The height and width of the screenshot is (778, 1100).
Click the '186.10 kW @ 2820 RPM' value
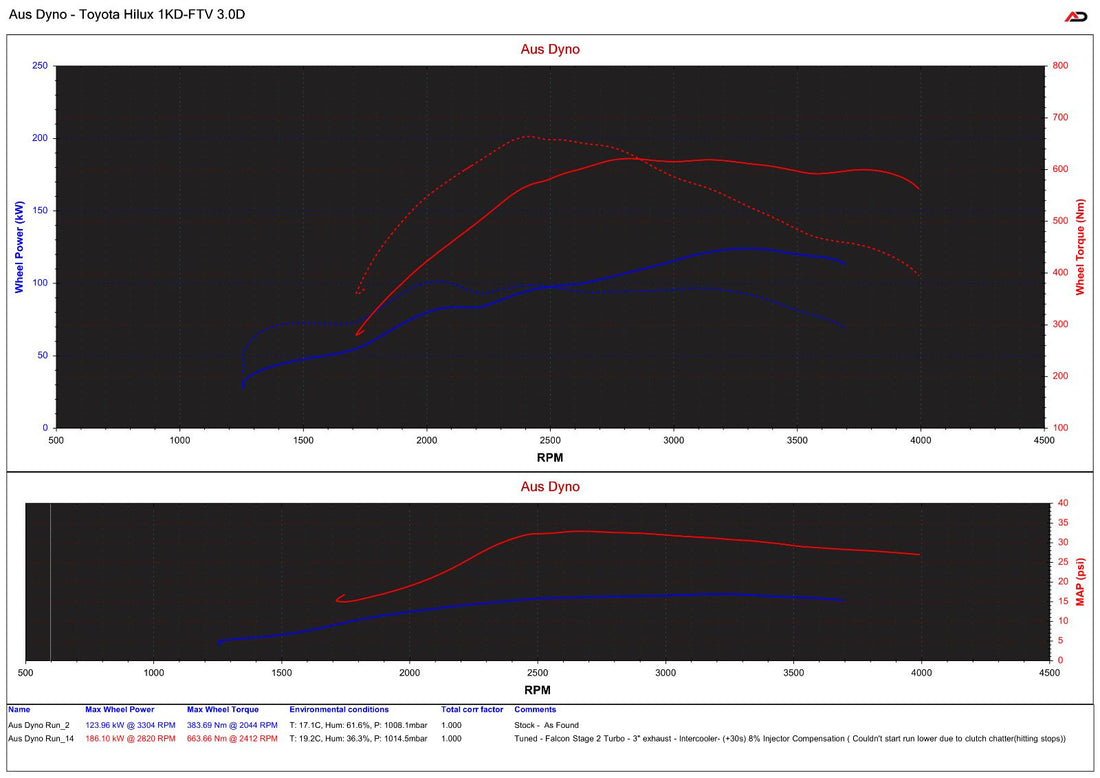pos(130,738)
